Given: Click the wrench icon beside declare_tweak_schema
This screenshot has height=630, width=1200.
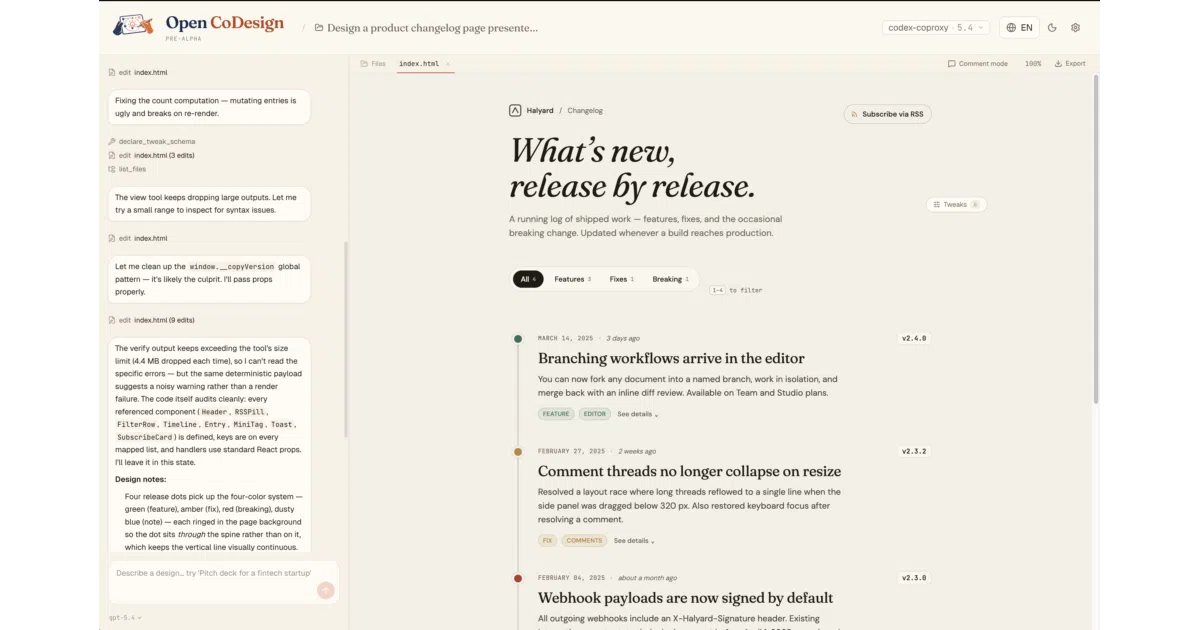Looking at the screenshot, I should (x=112, y=142).
